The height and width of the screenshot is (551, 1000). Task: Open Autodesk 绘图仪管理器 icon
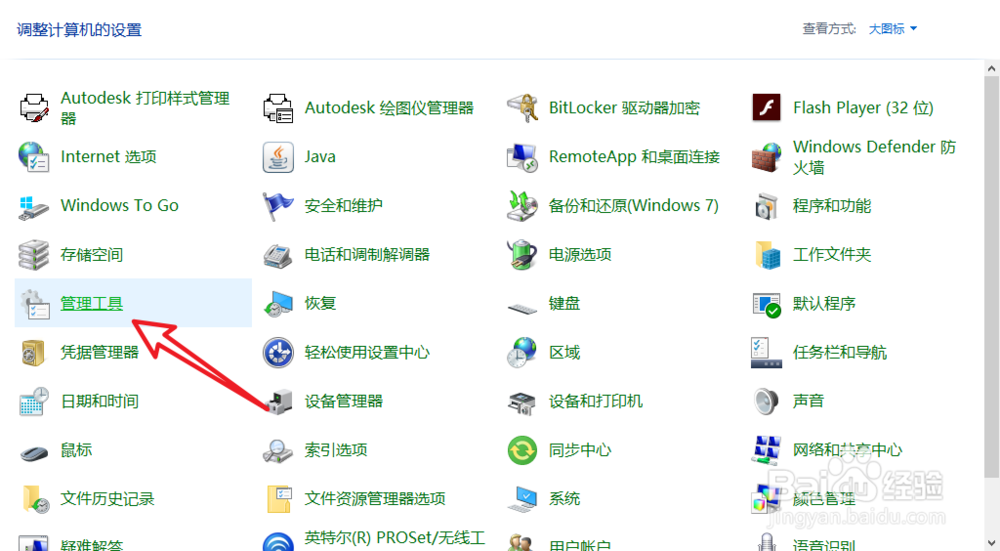(x=278, y=108)
